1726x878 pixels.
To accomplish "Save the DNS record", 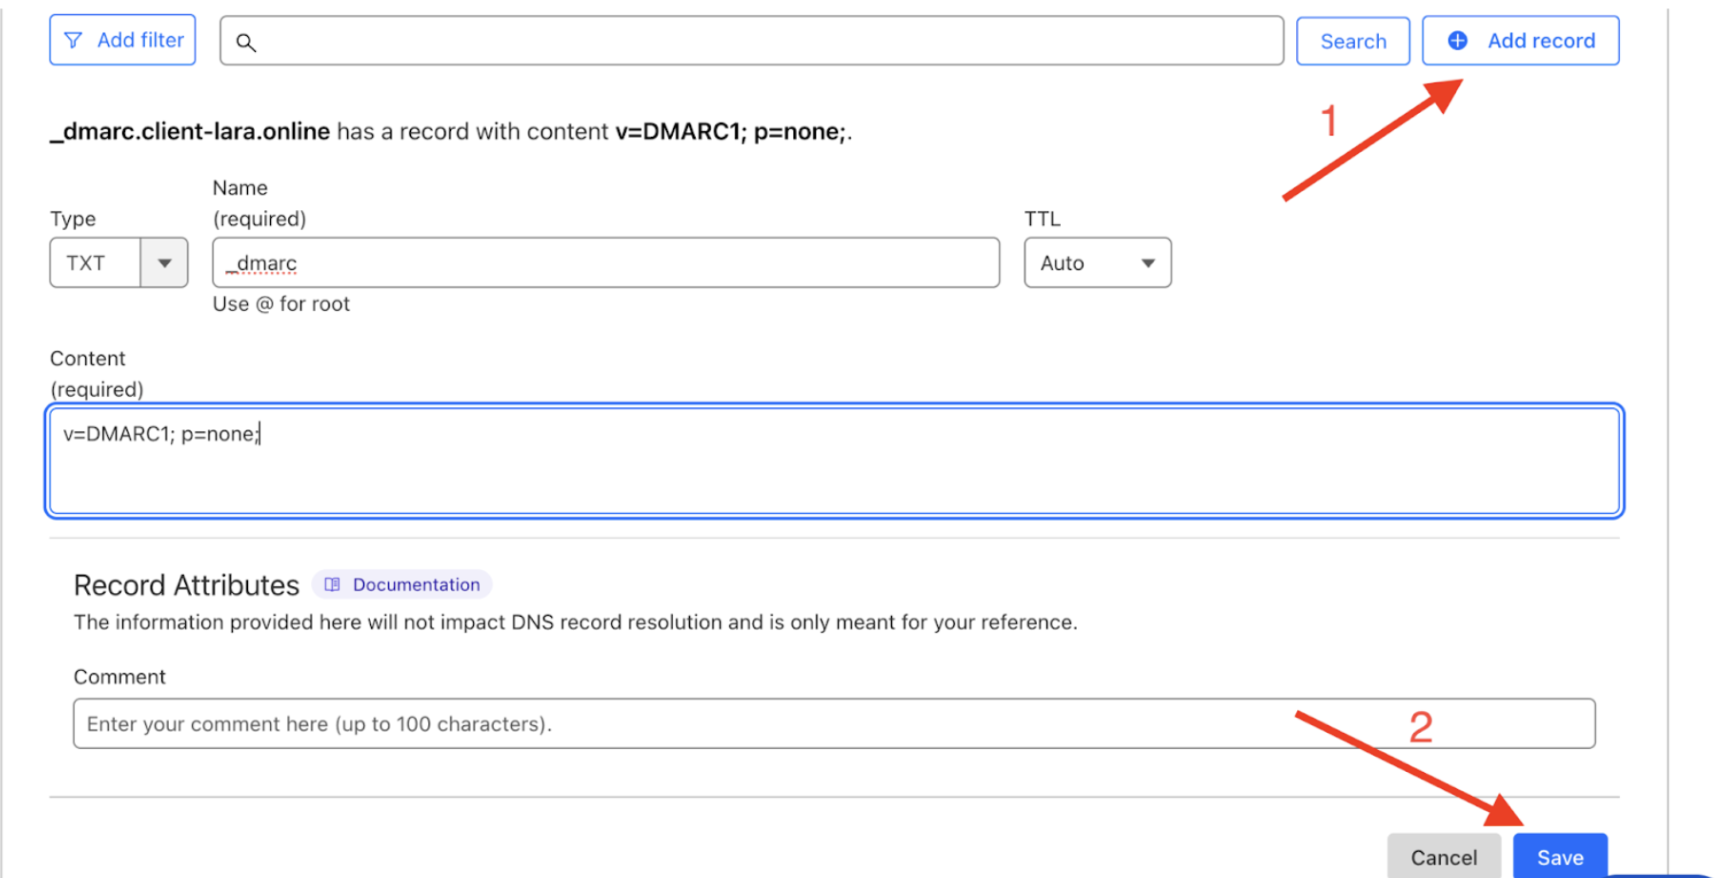I will tap(1559, 857).
